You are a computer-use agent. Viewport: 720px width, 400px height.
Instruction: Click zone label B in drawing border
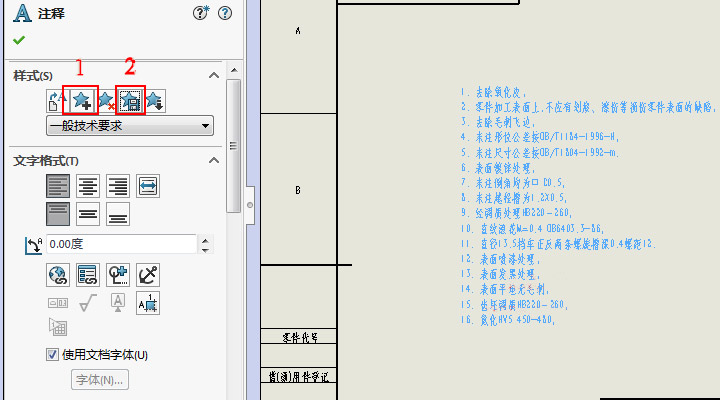[298, 190]
